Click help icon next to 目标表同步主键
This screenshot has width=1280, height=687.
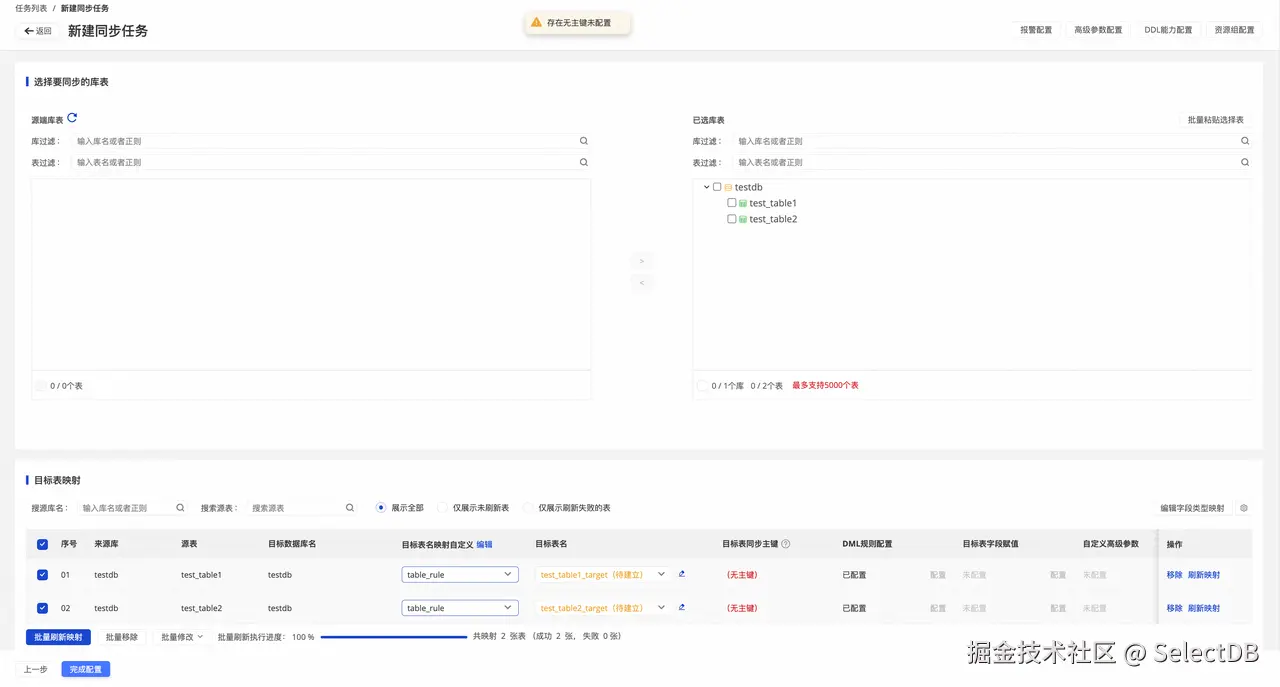(786, 544)
